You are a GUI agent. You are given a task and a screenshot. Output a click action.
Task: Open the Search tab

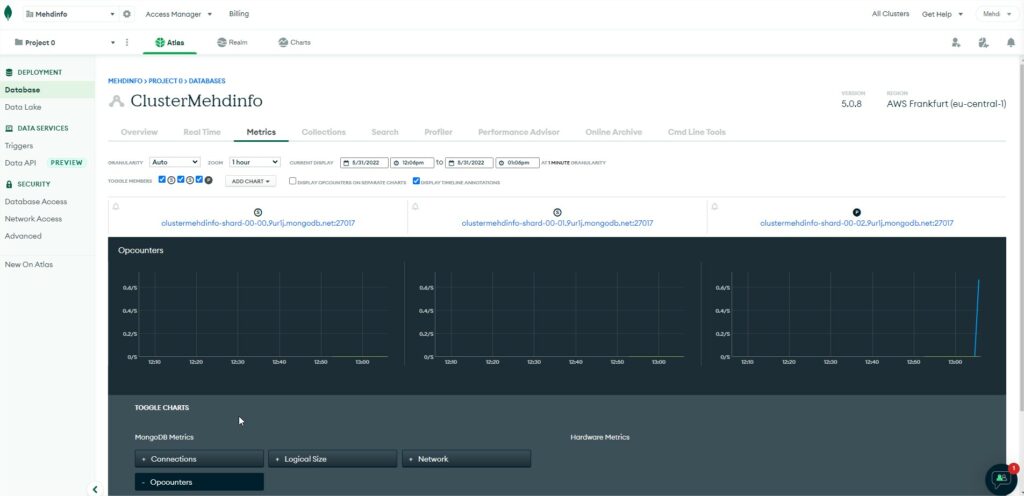[385, 132]
